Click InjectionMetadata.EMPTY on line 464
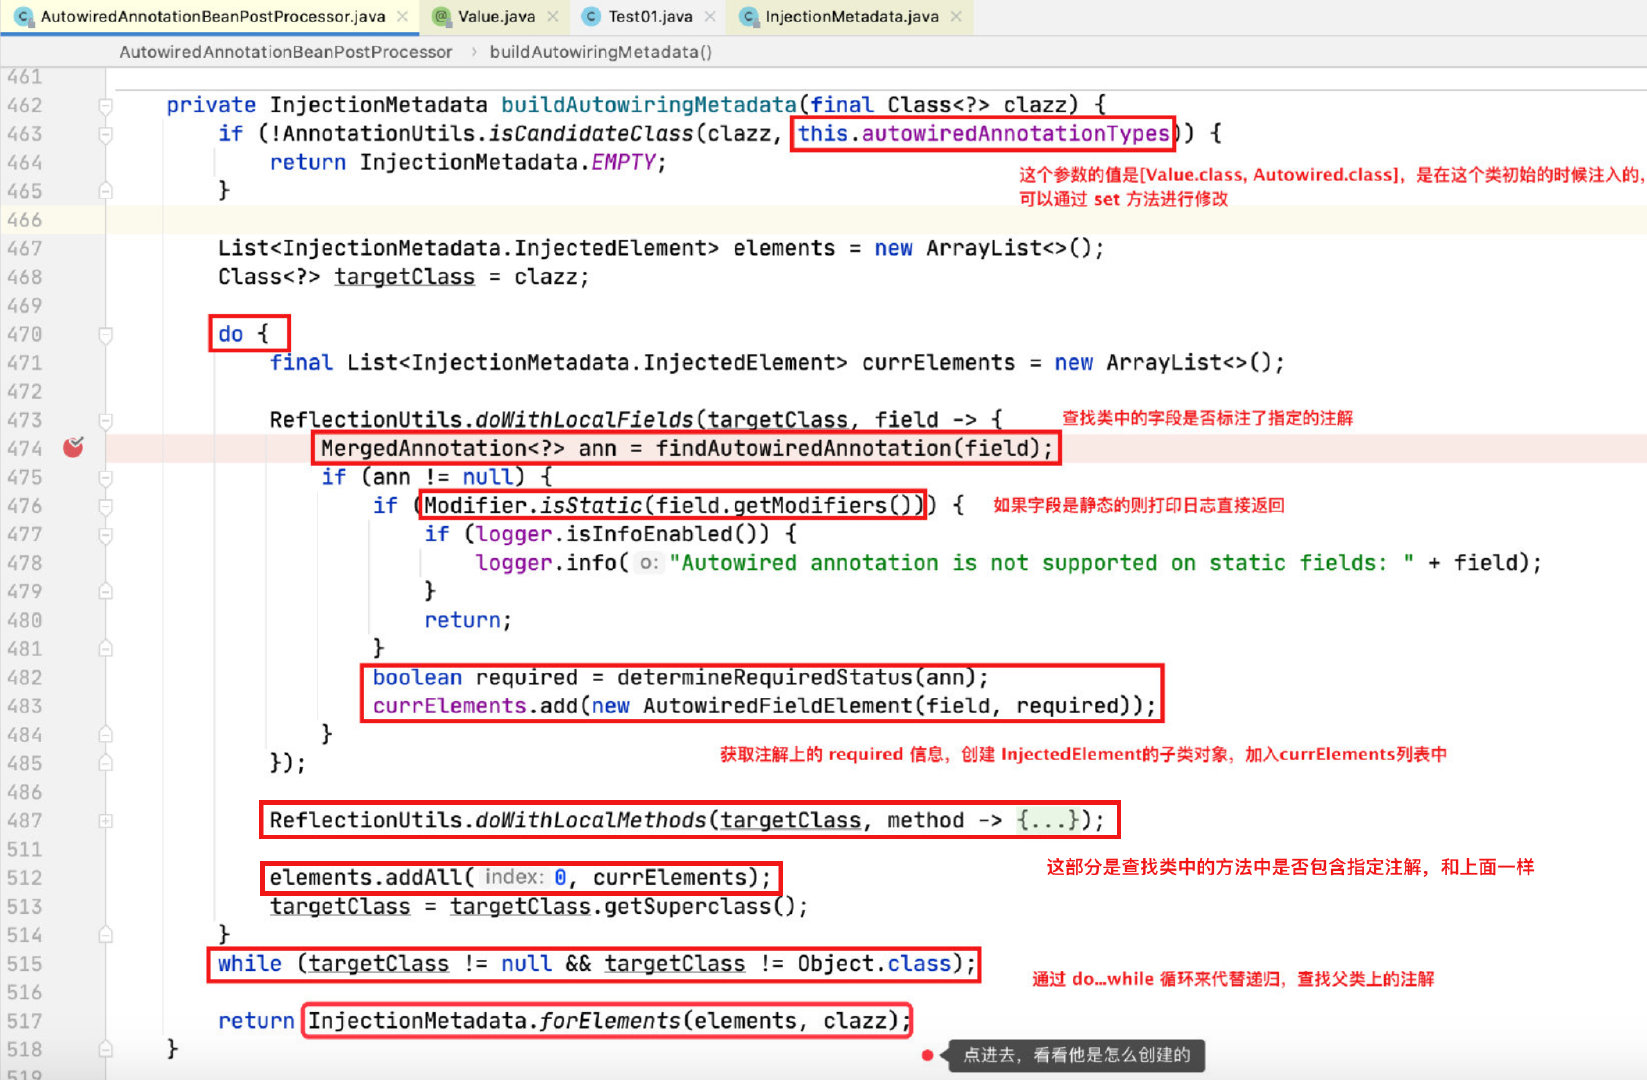This screenshot has height=1080, width=1647. (508, 162)
